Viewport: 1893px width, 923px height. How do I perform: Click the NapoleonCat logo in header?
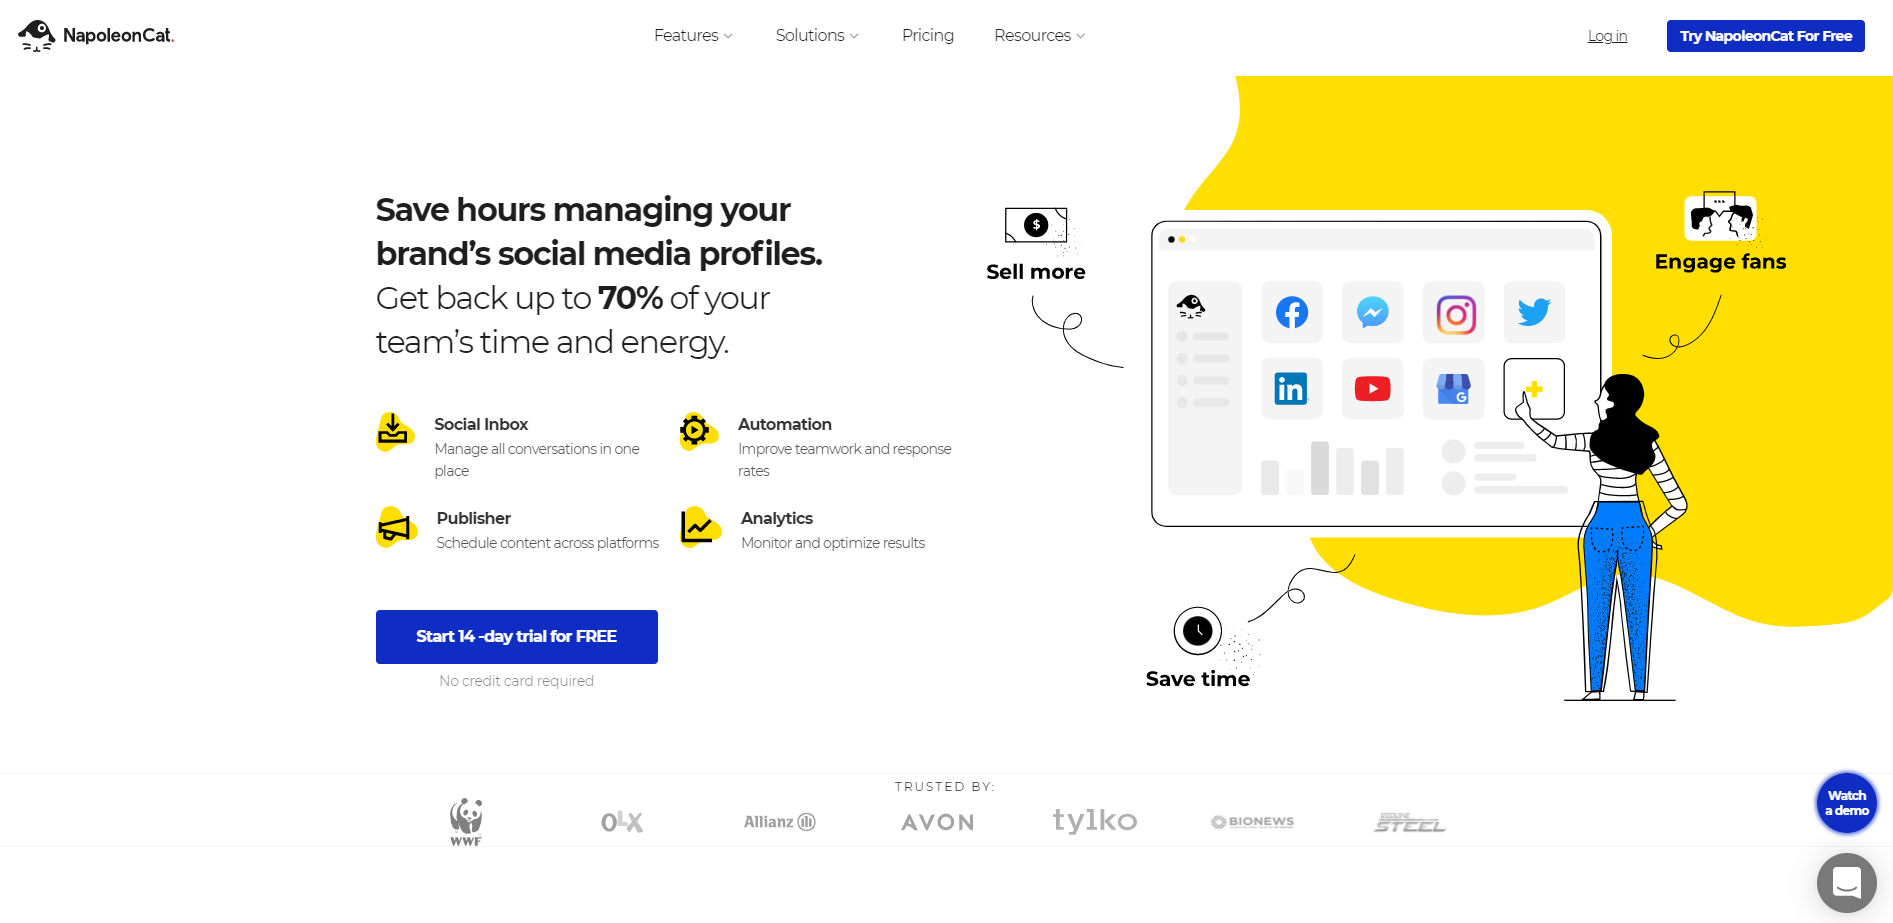[96, 36]
